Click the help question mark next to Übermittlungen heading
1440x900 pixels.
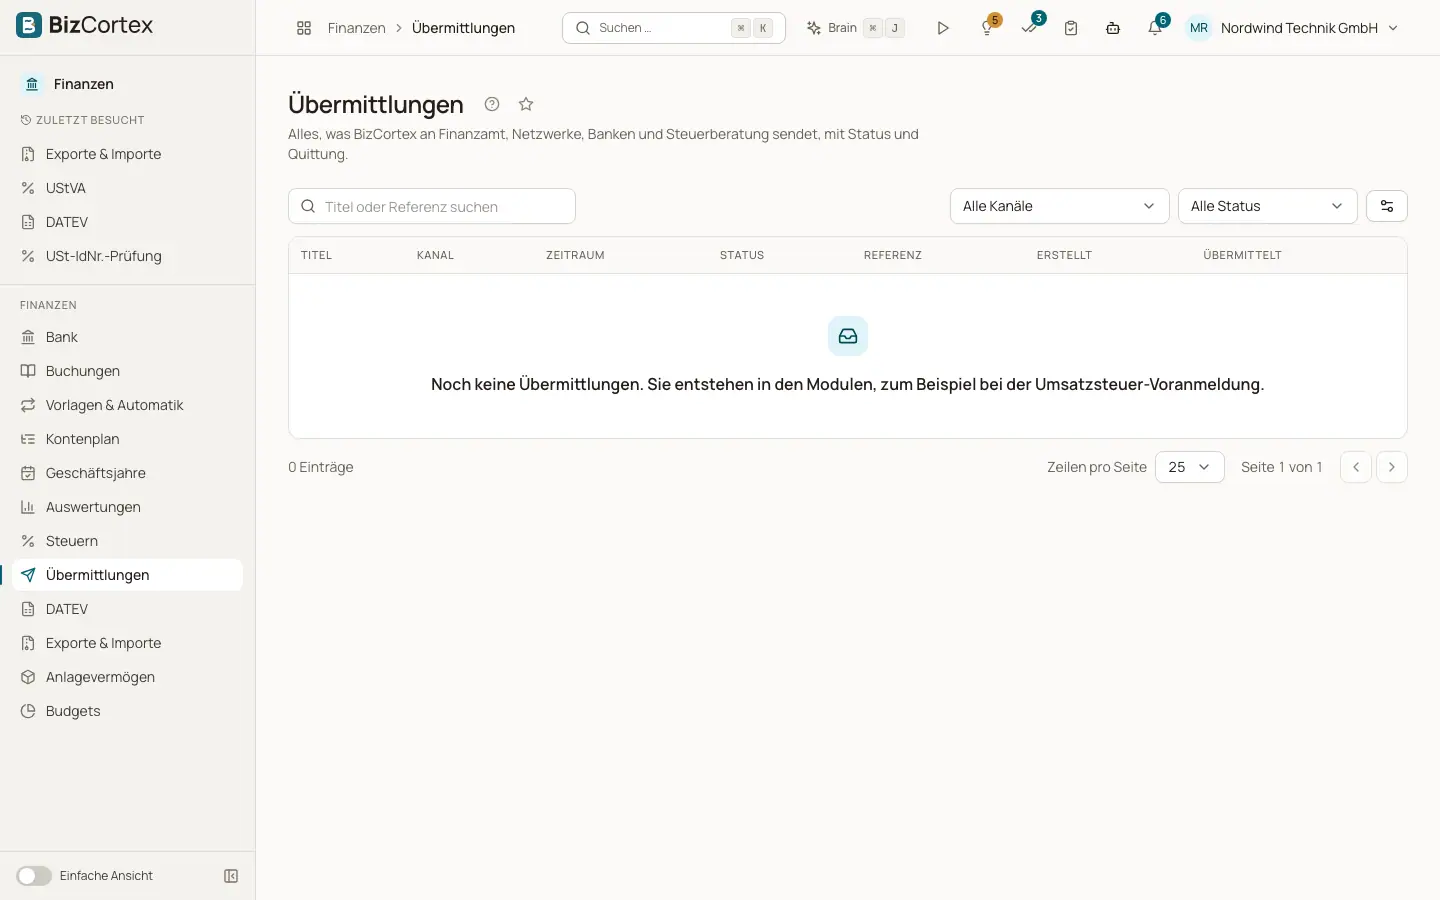point(492,104)
